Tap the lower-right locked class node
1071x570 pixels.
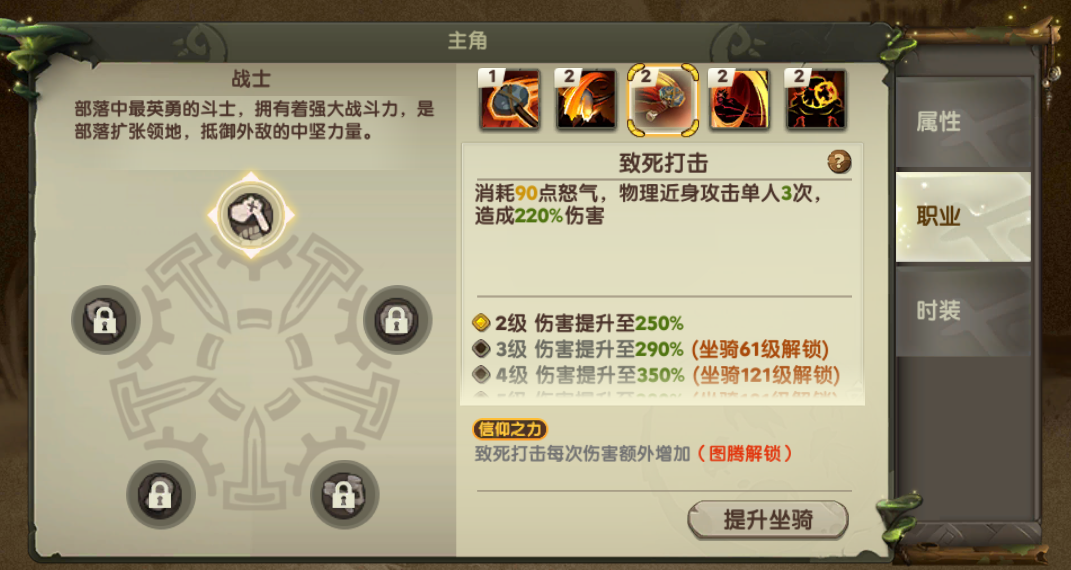tap(344, 494)
